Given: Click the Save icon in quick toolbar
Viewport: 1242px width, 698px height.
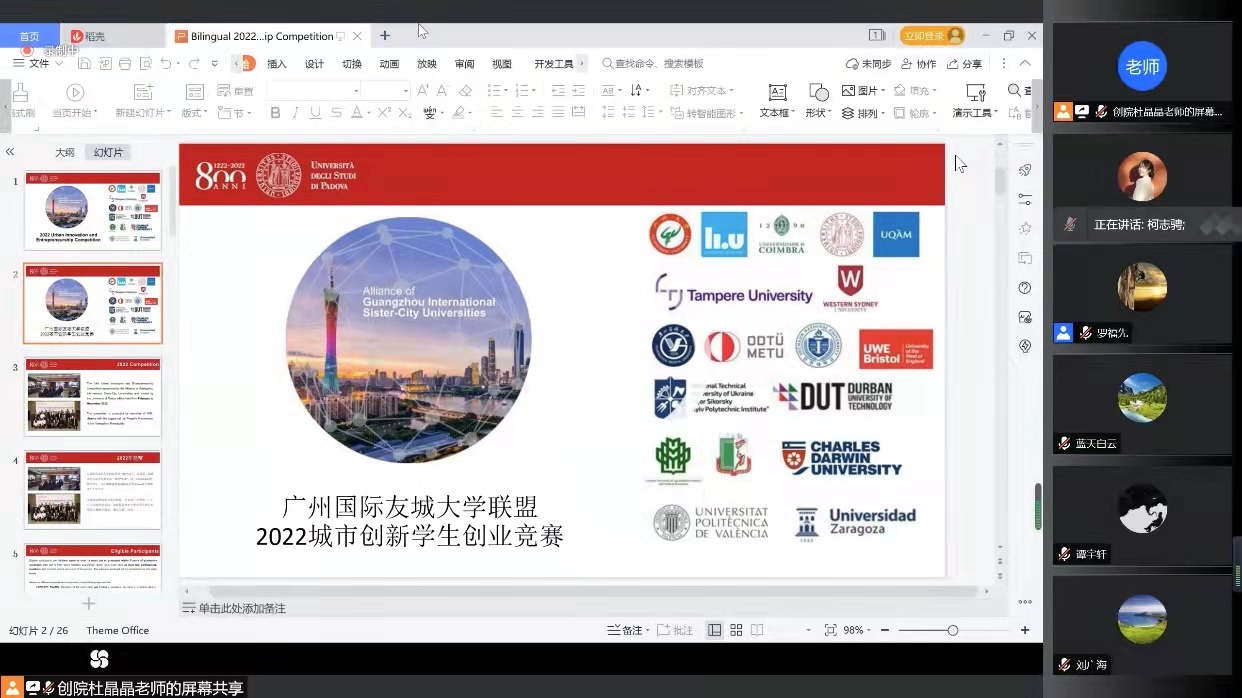Looking at the screenshot, I should [x=84, y=64].
